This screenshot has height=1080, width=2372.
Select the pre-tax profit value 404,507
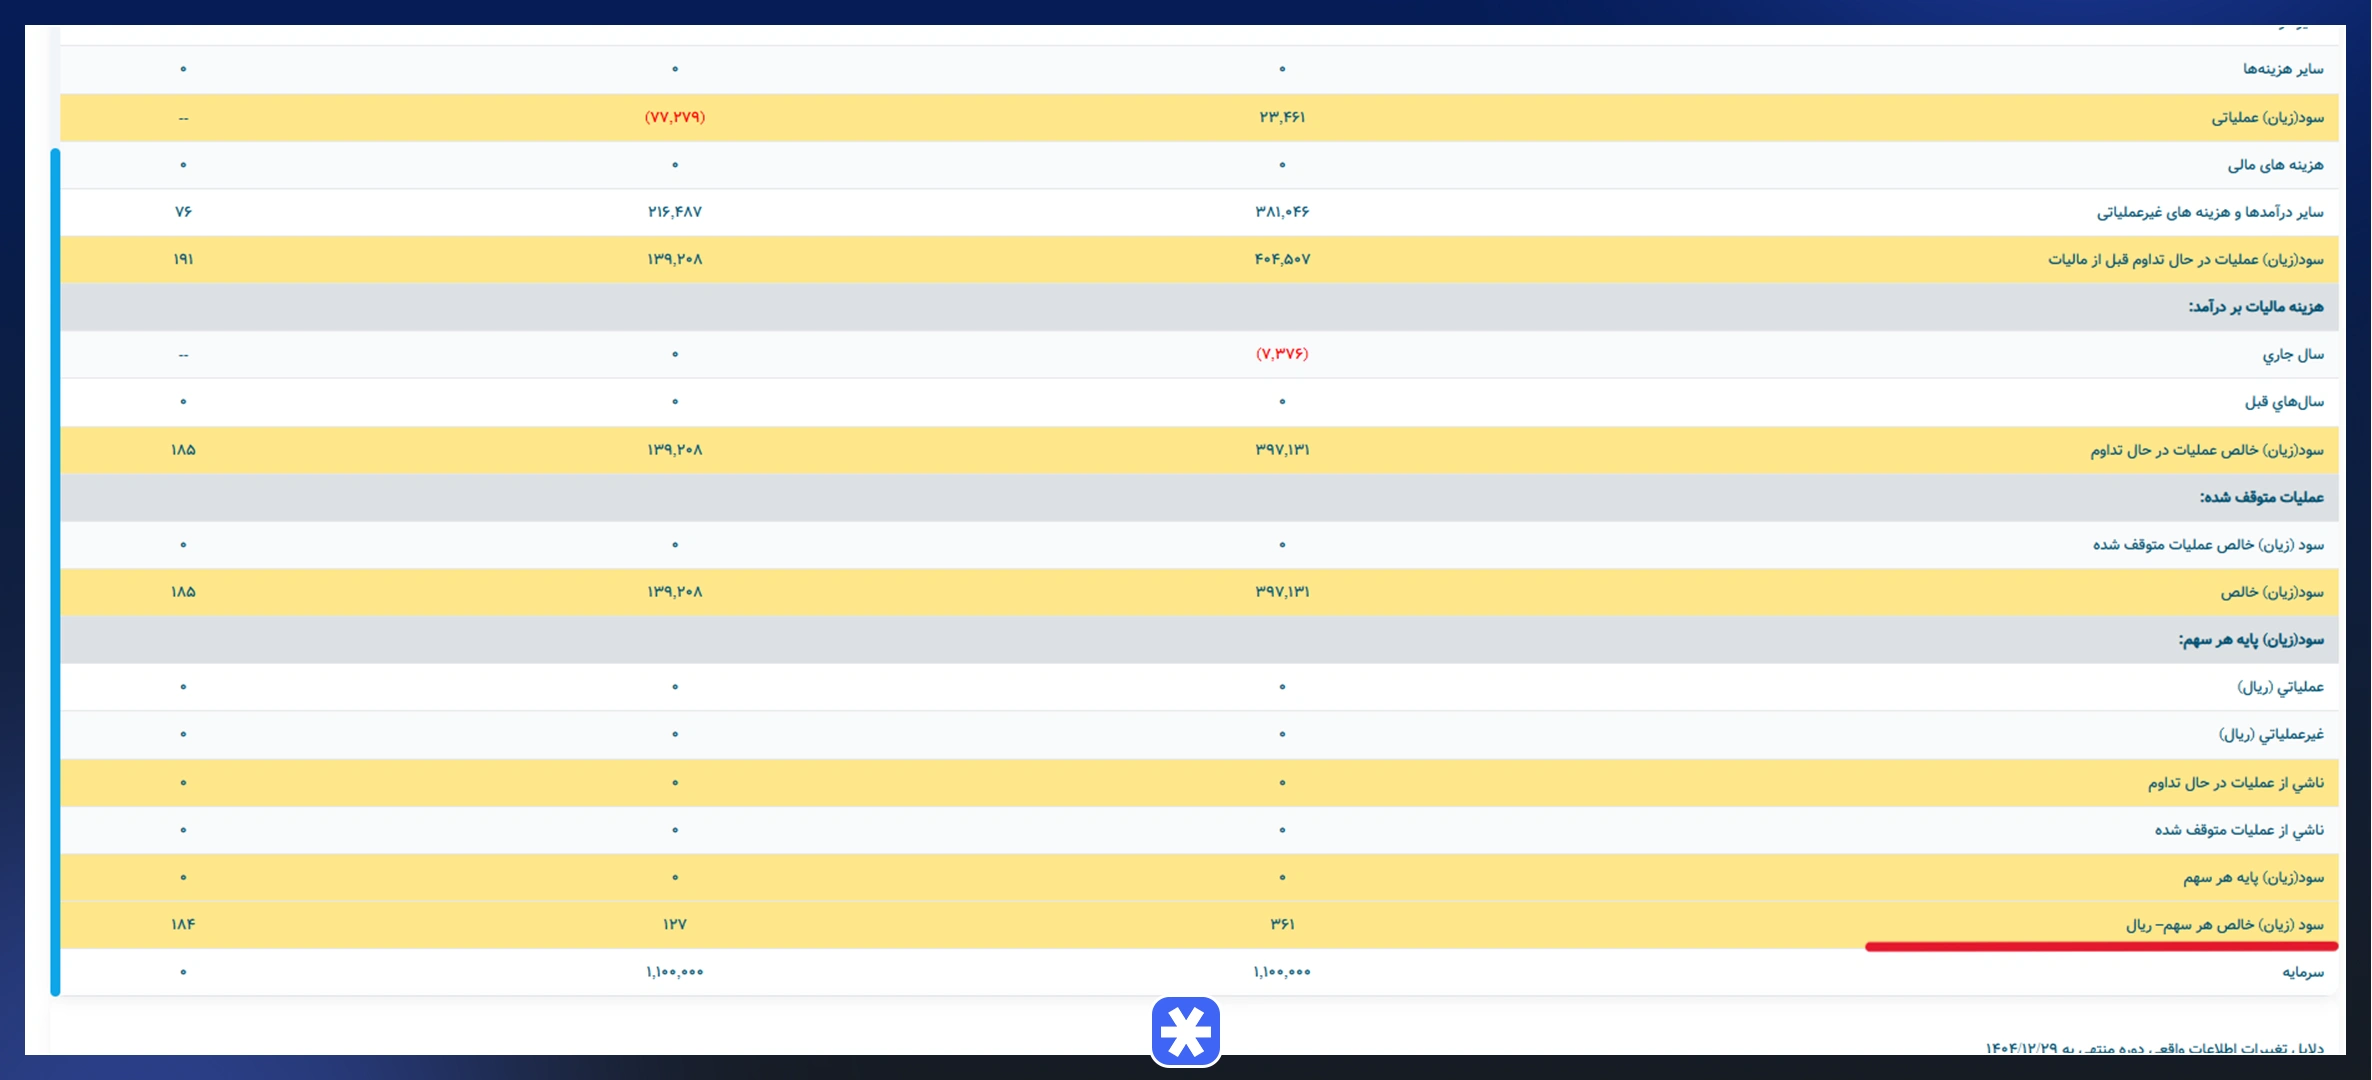(x=1282, y=259)
